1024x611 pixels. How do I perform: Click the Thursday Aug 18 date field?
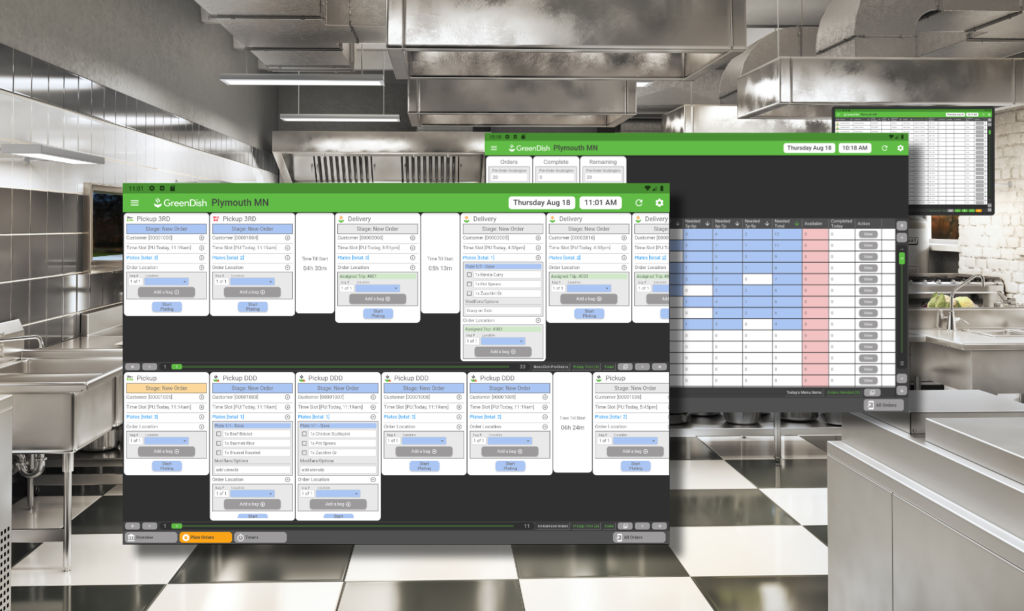pos(539,202)
